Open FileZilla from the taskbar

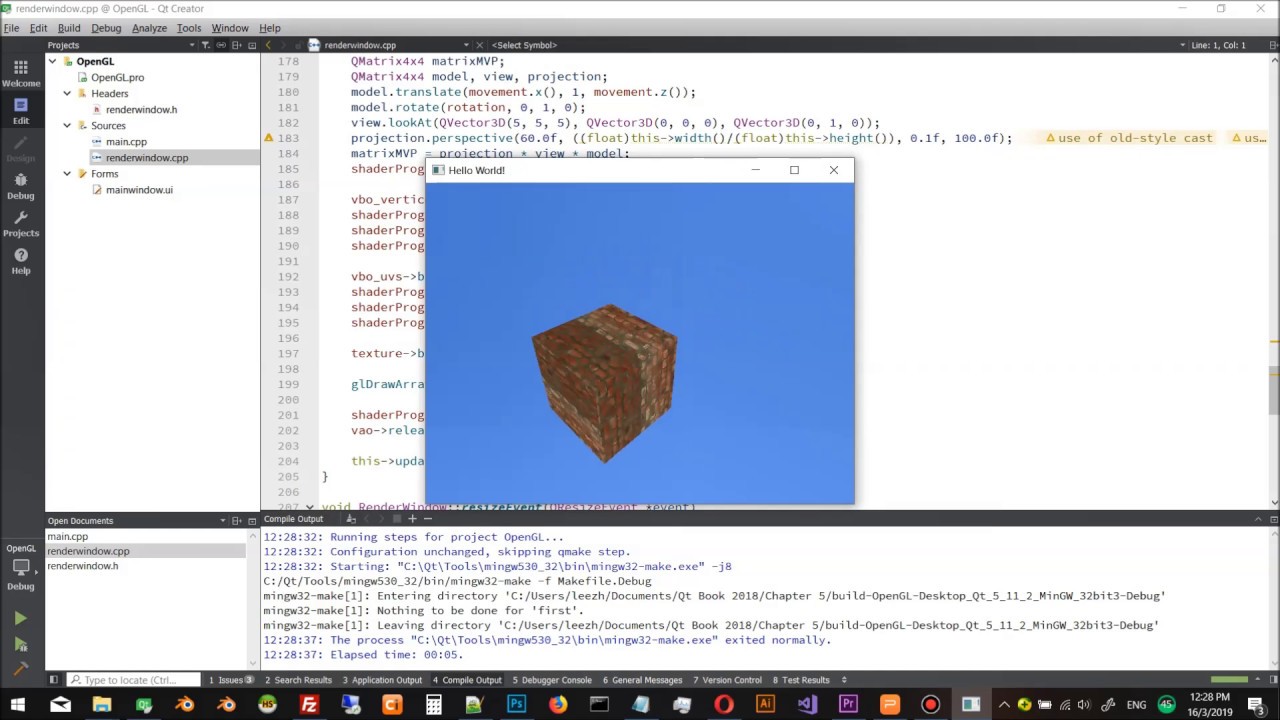point(309,705)
